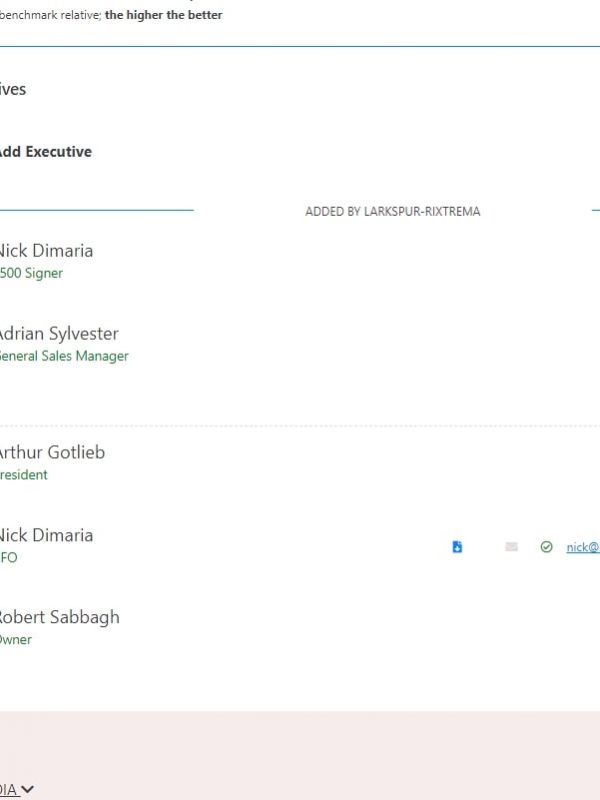
Task: Click the CFO title label
Action: click(x=9, y=558)
